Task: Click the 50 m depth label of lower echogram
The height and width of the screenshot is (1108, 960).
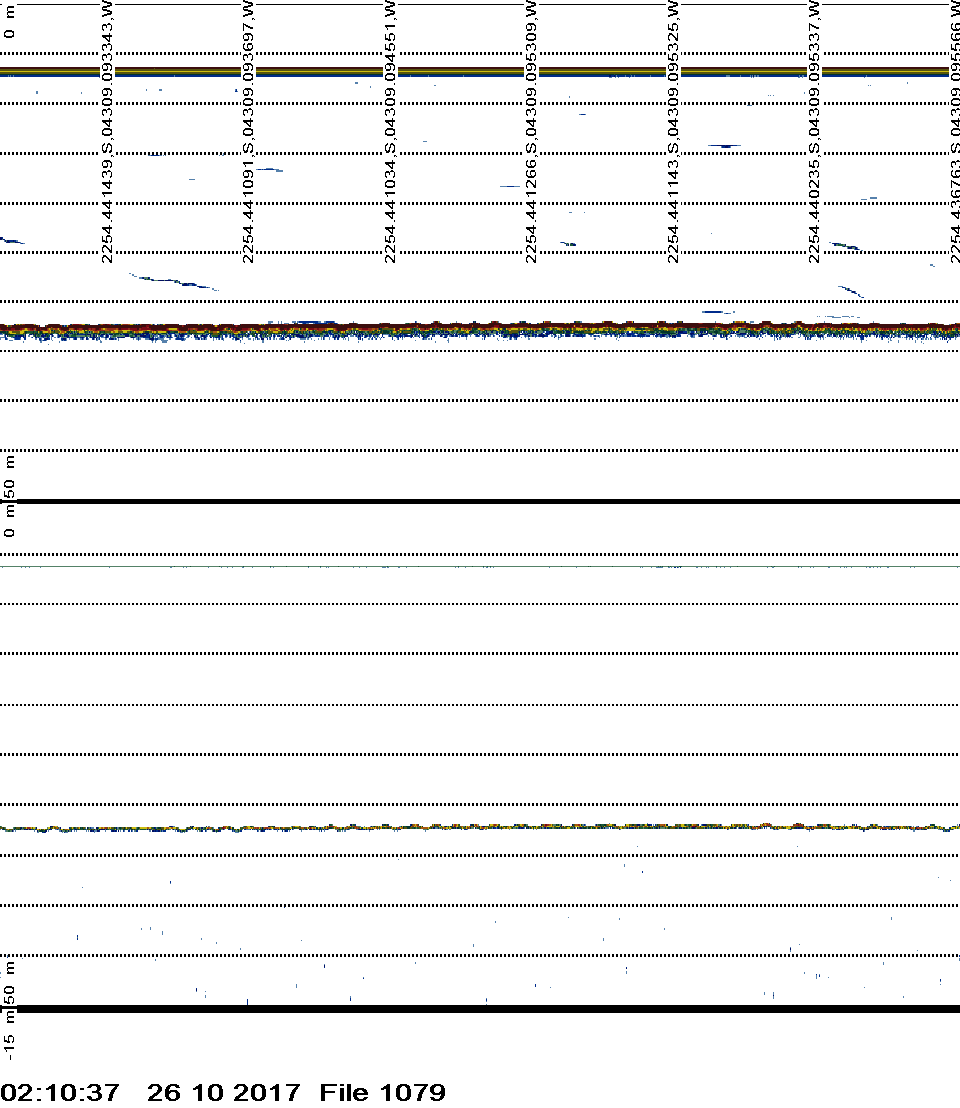Action: click(10, 983)
